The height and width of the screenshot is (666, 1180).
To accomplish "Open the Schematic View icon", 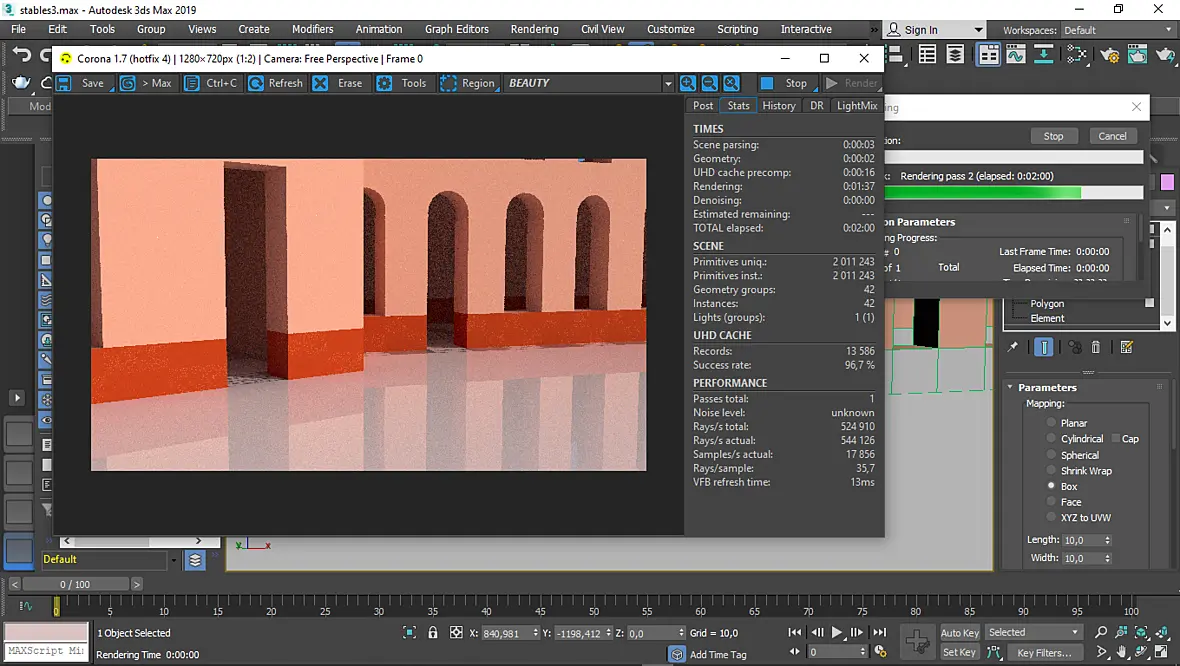I will click(x=1076, y=55).
